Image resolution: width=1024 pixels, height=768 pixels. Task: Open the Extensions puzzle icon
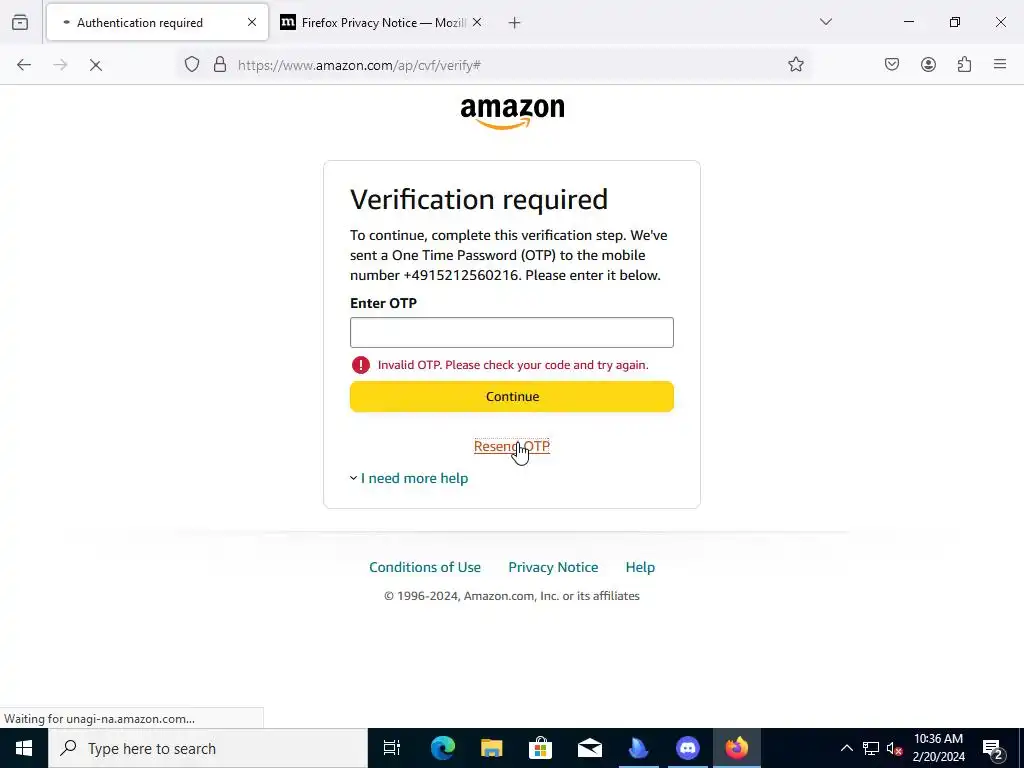pyautogui.click(x=965, y=64)
